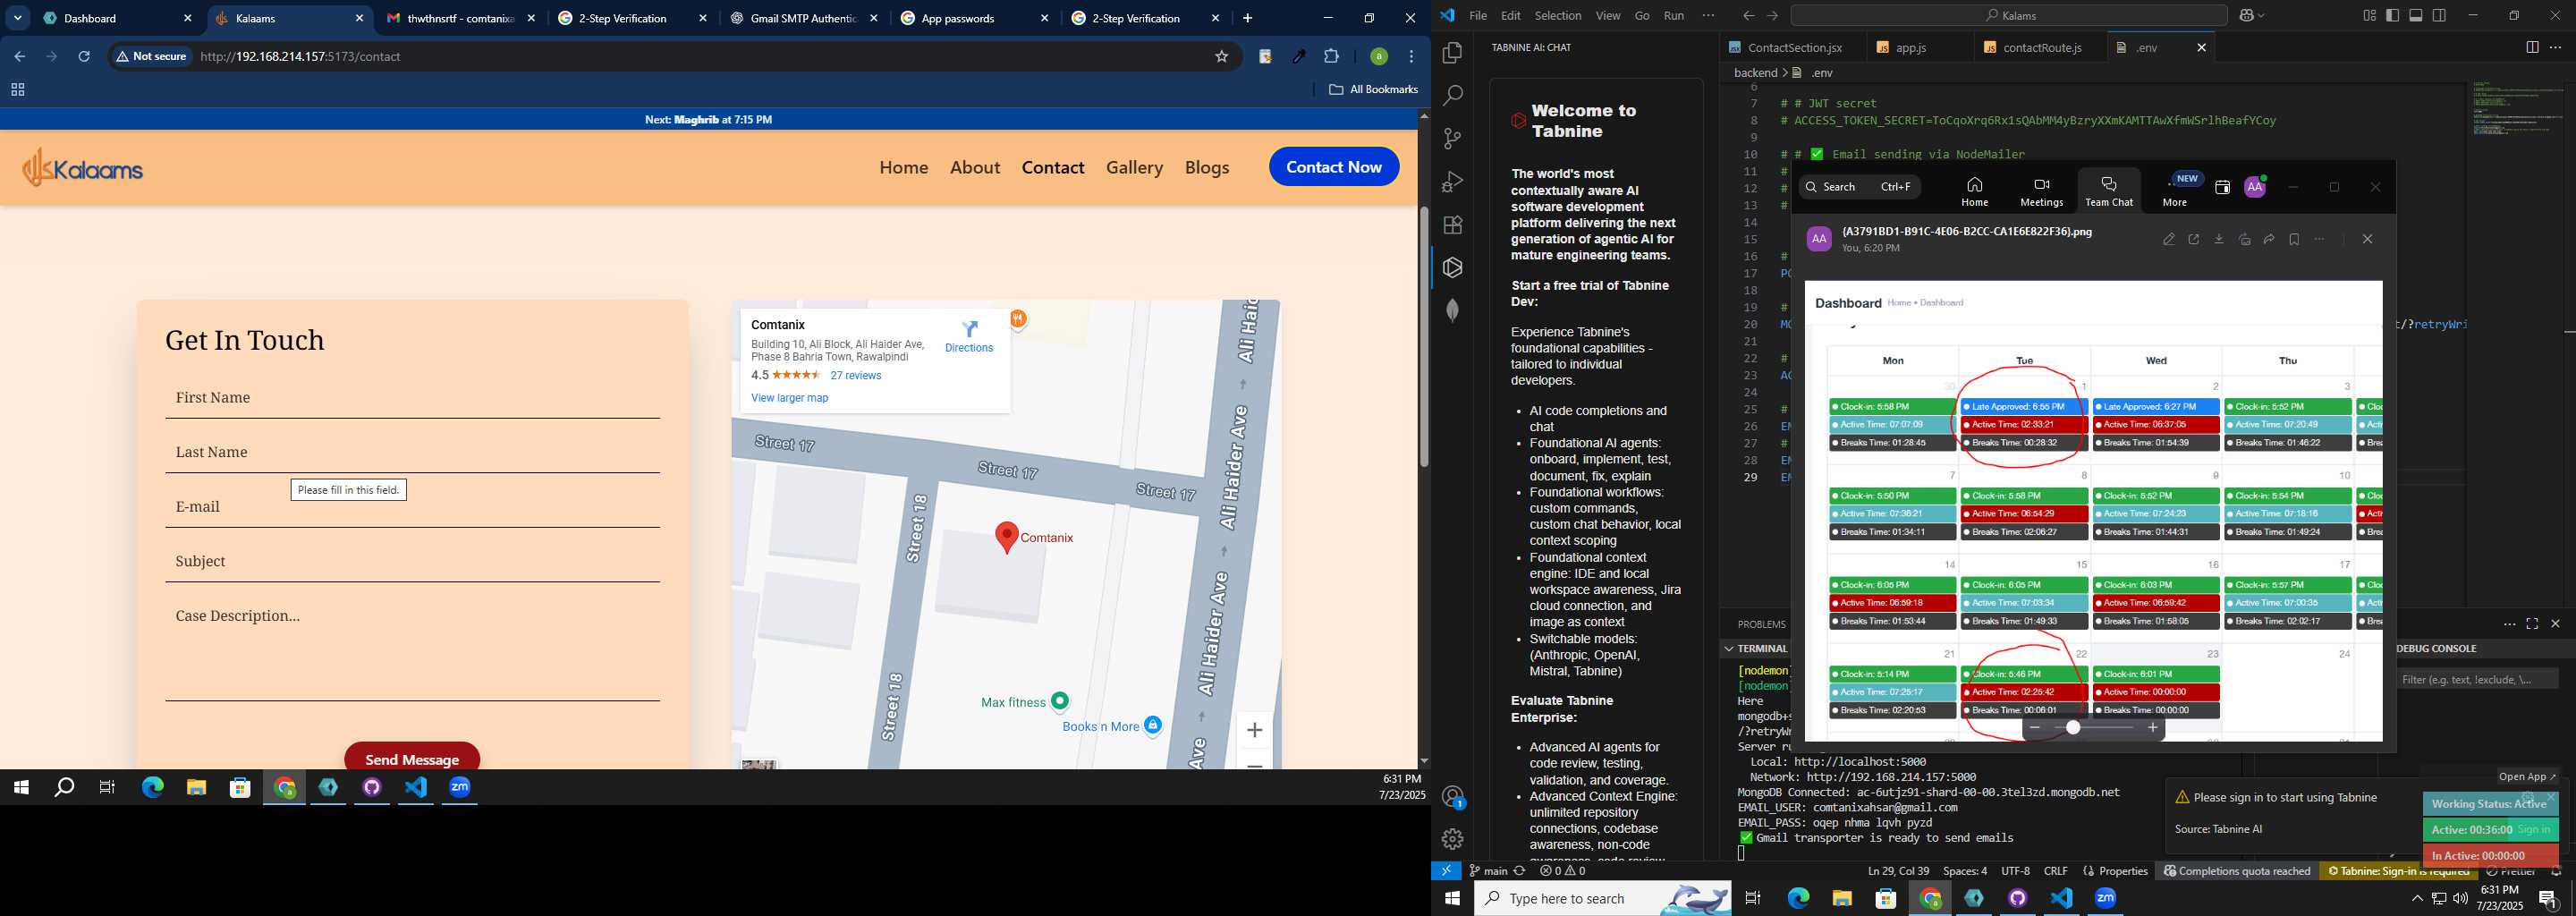The width and height of the screenshot is (2576, 916).
Task: Open VS Code Manage gear icon
Action: pos(1452,839)
